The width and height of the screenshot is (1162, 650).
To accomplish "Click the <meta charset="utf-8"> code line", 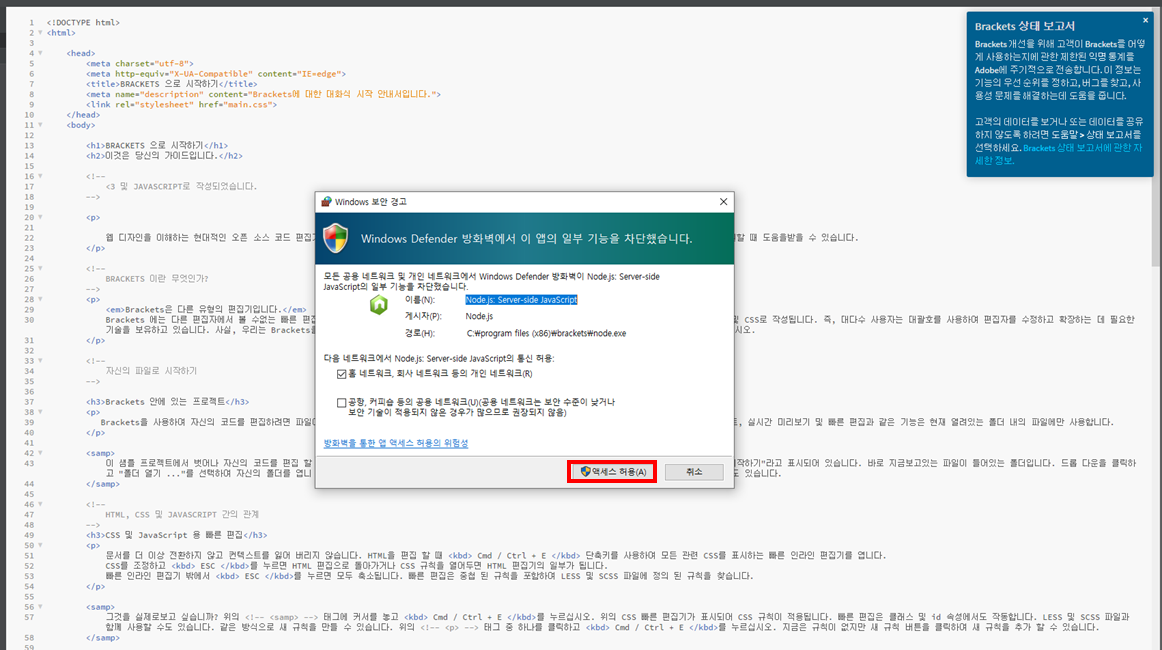I will pyautogui.click(x=139, y=64).
